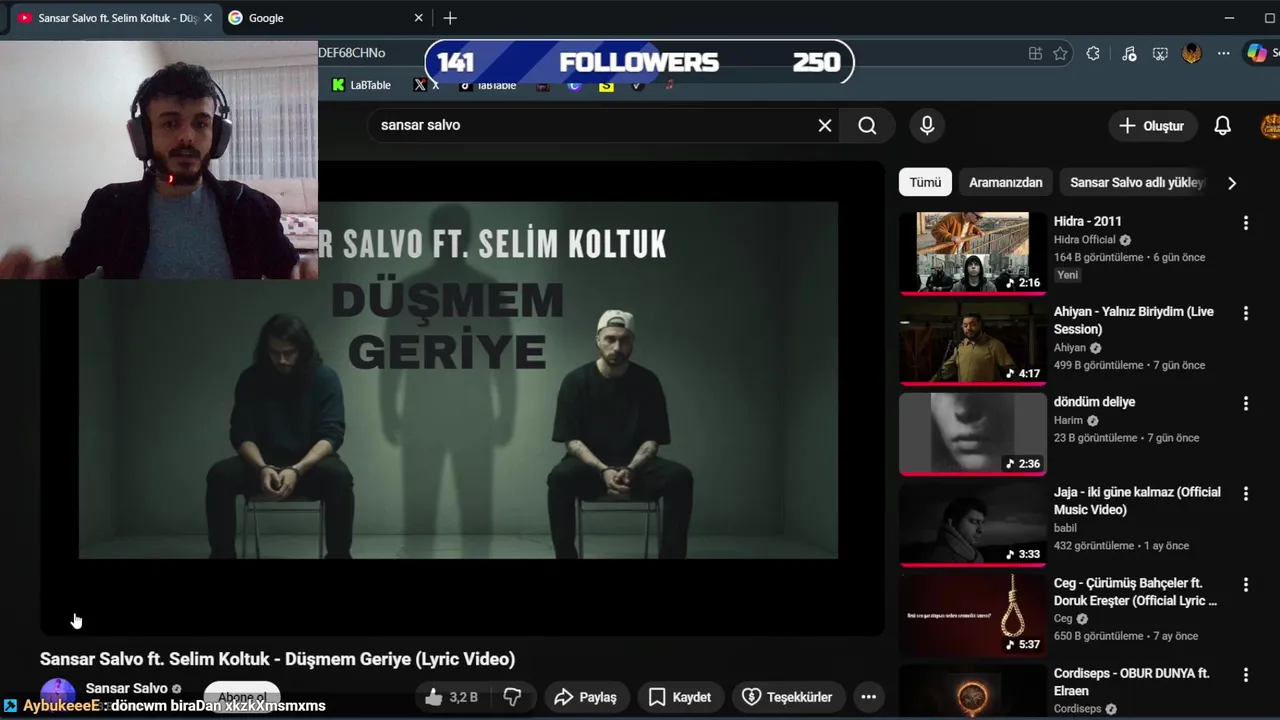Subscribe with the Abone ol button
The image size is (1280, 720).
242,696
